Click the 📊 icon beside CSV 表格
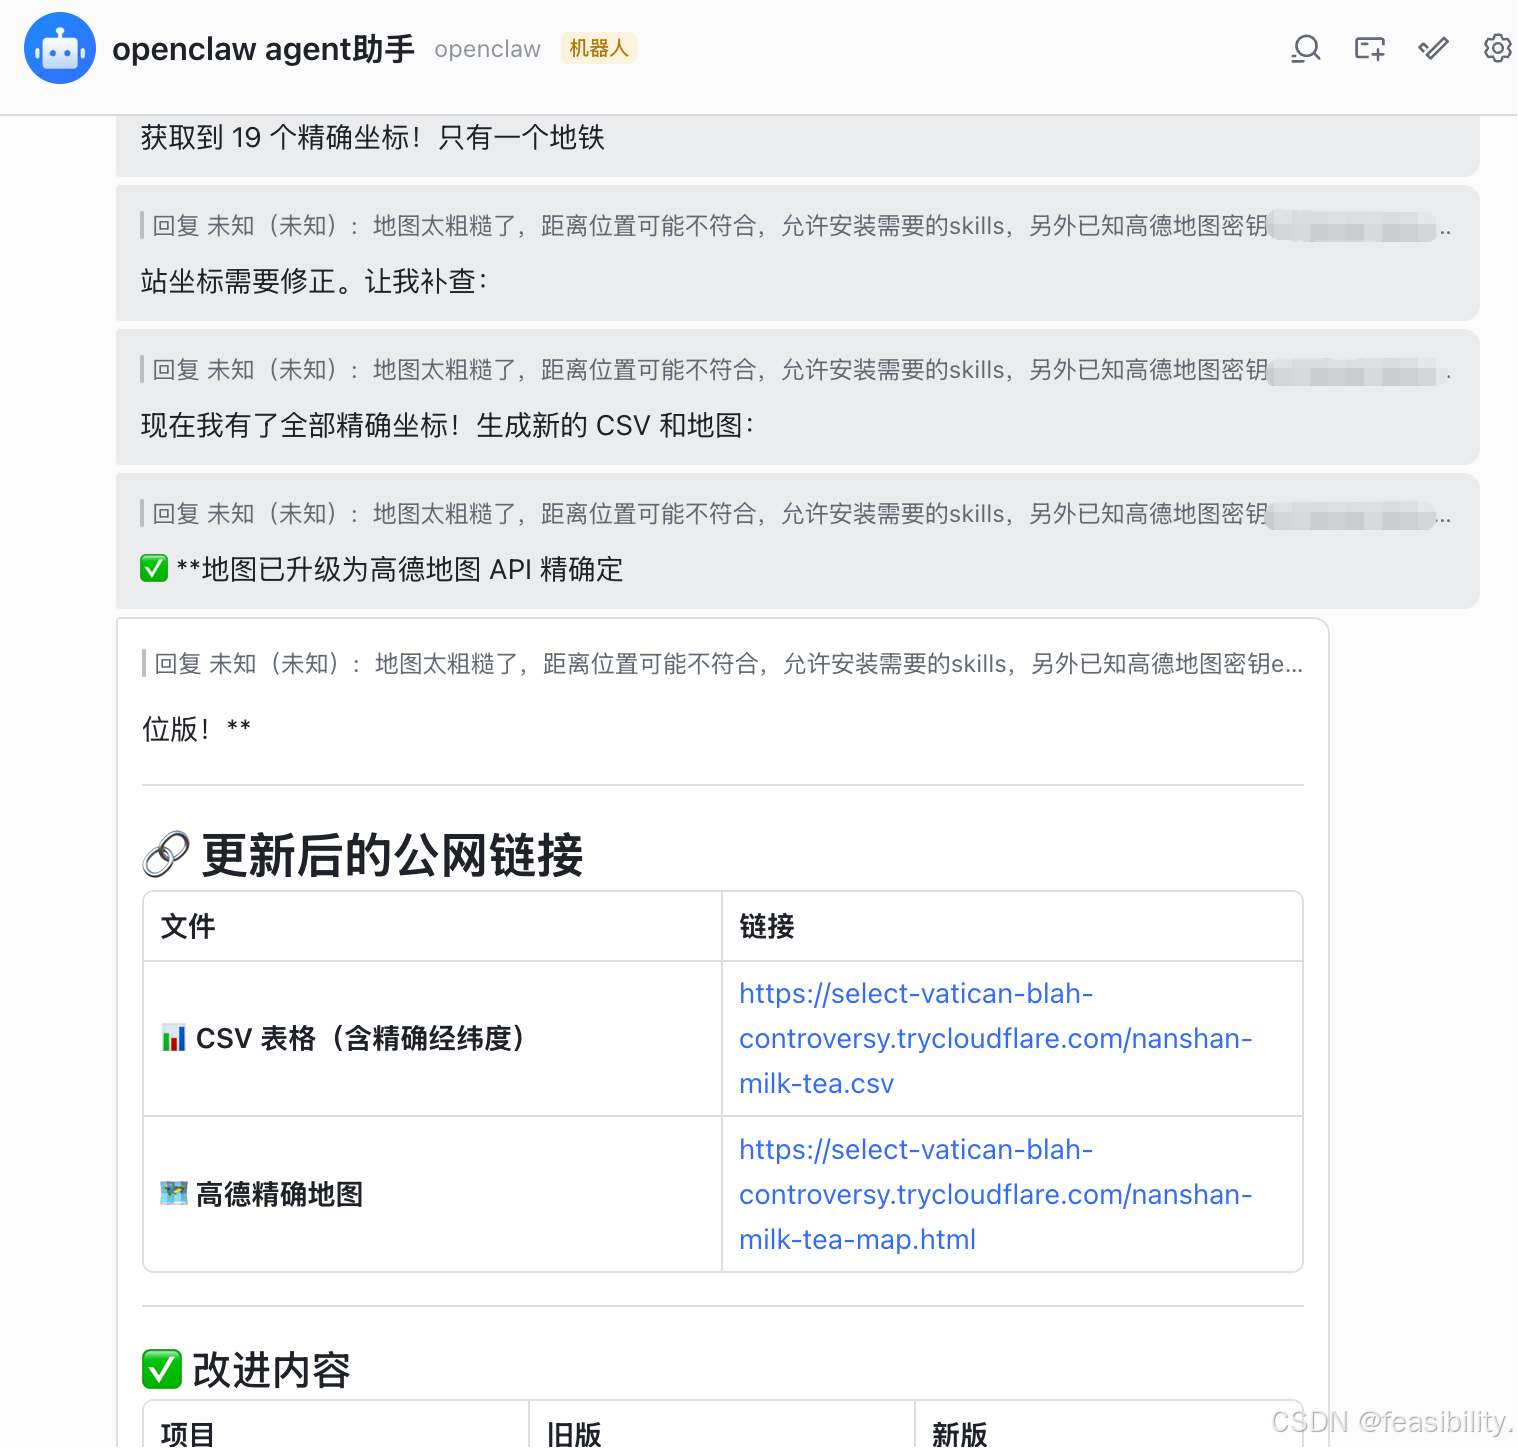 pos(173,1038)
